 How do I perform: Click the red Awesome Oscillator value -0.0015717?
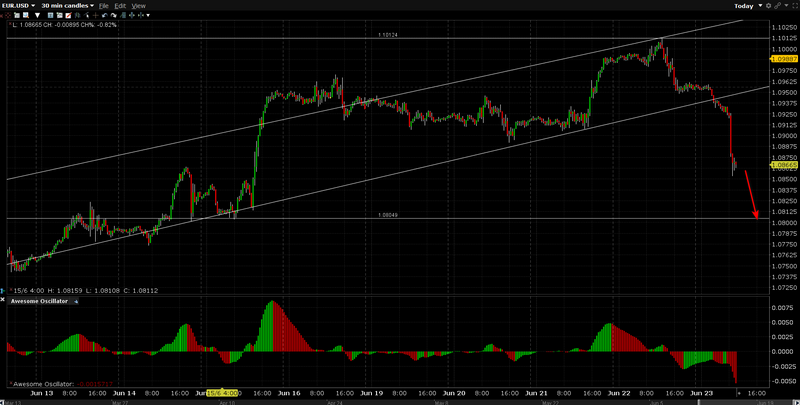click(x=95, y=384)
